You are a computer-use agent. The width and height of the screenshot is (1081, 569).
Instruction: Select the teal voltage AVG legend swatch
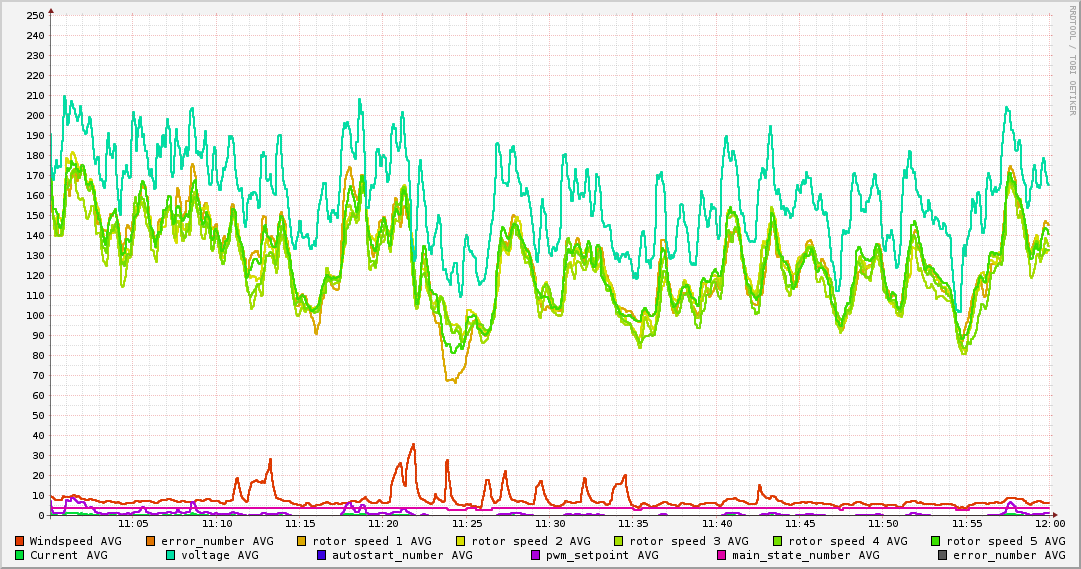170,555
